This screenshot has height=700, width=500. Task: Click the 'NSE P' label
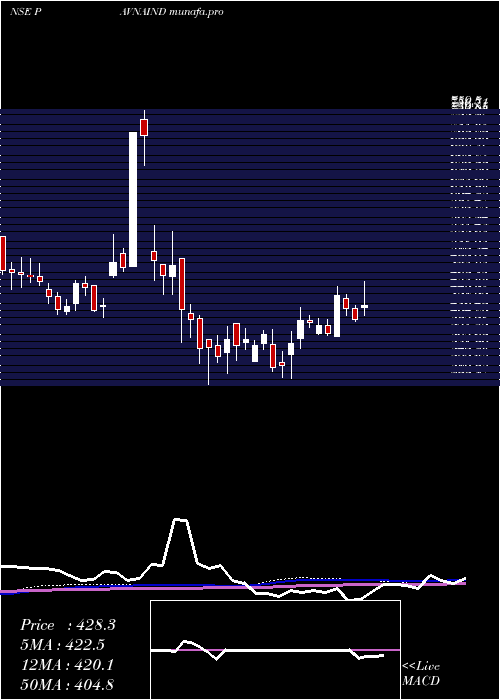26,12
